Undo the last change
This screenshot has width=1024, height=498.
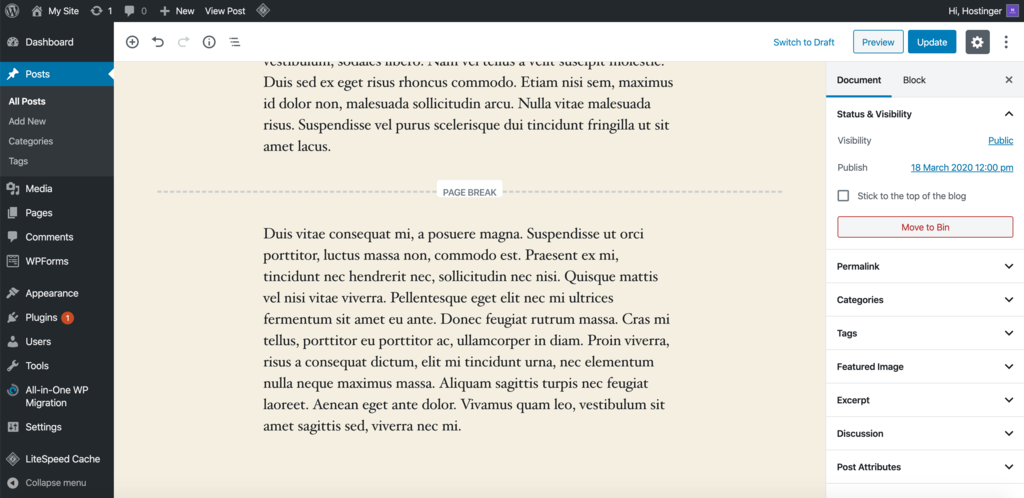point(158,42)
